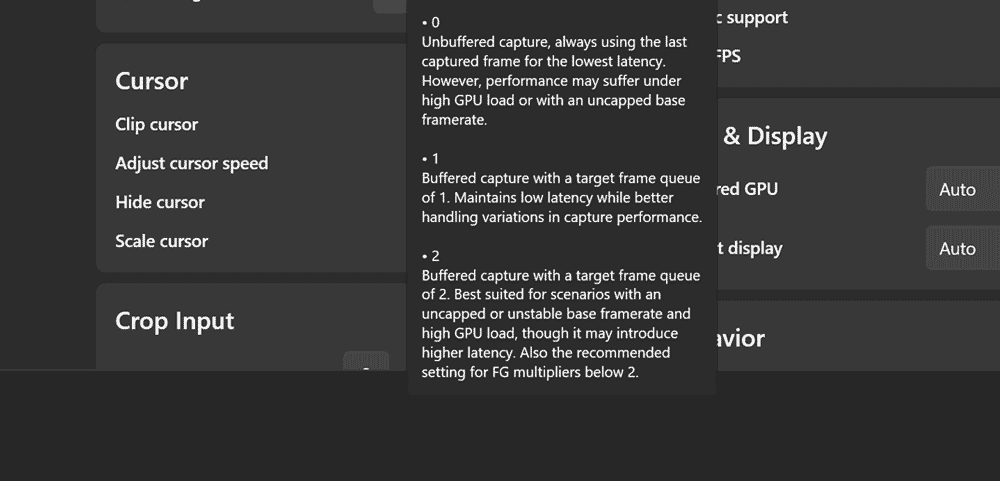Click the Scale cursor option label
Screen dimensions: 1000x481
point(161,241)
